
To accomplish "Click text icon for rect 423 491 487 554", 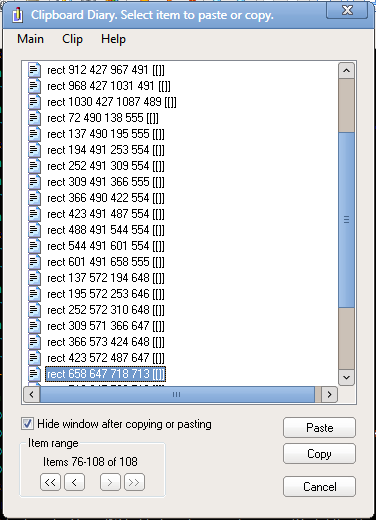I will tap(34, 214).
